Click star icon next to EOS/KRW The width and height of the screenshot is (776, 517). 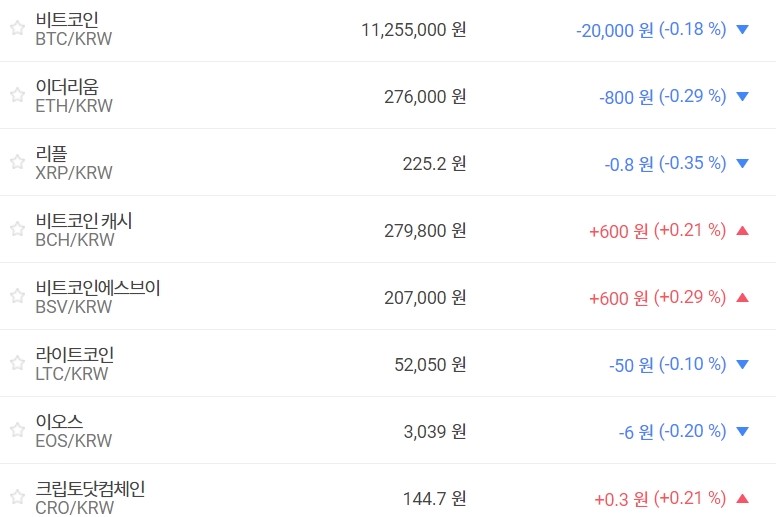(17, 431)
